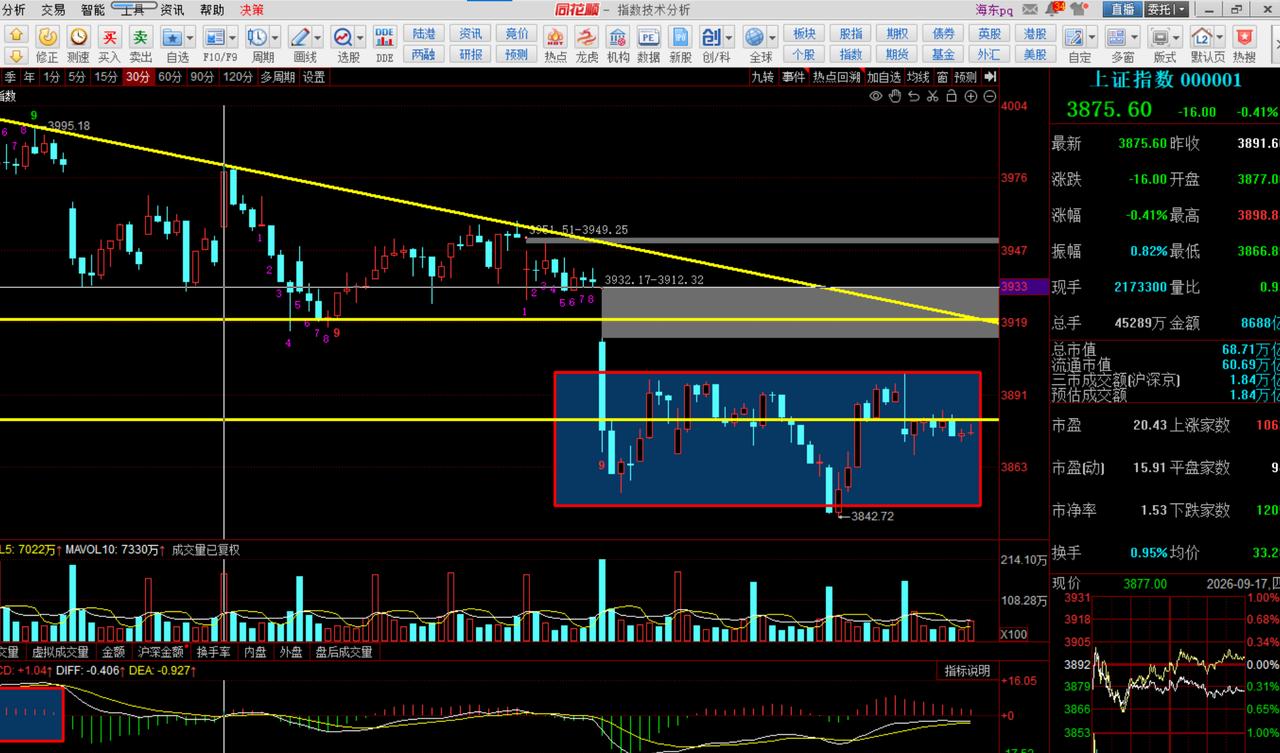Image resolution: width=1280 pixels, height=753 pixels.
Task: Click the 陆港 market button
Action: (423, 33)
